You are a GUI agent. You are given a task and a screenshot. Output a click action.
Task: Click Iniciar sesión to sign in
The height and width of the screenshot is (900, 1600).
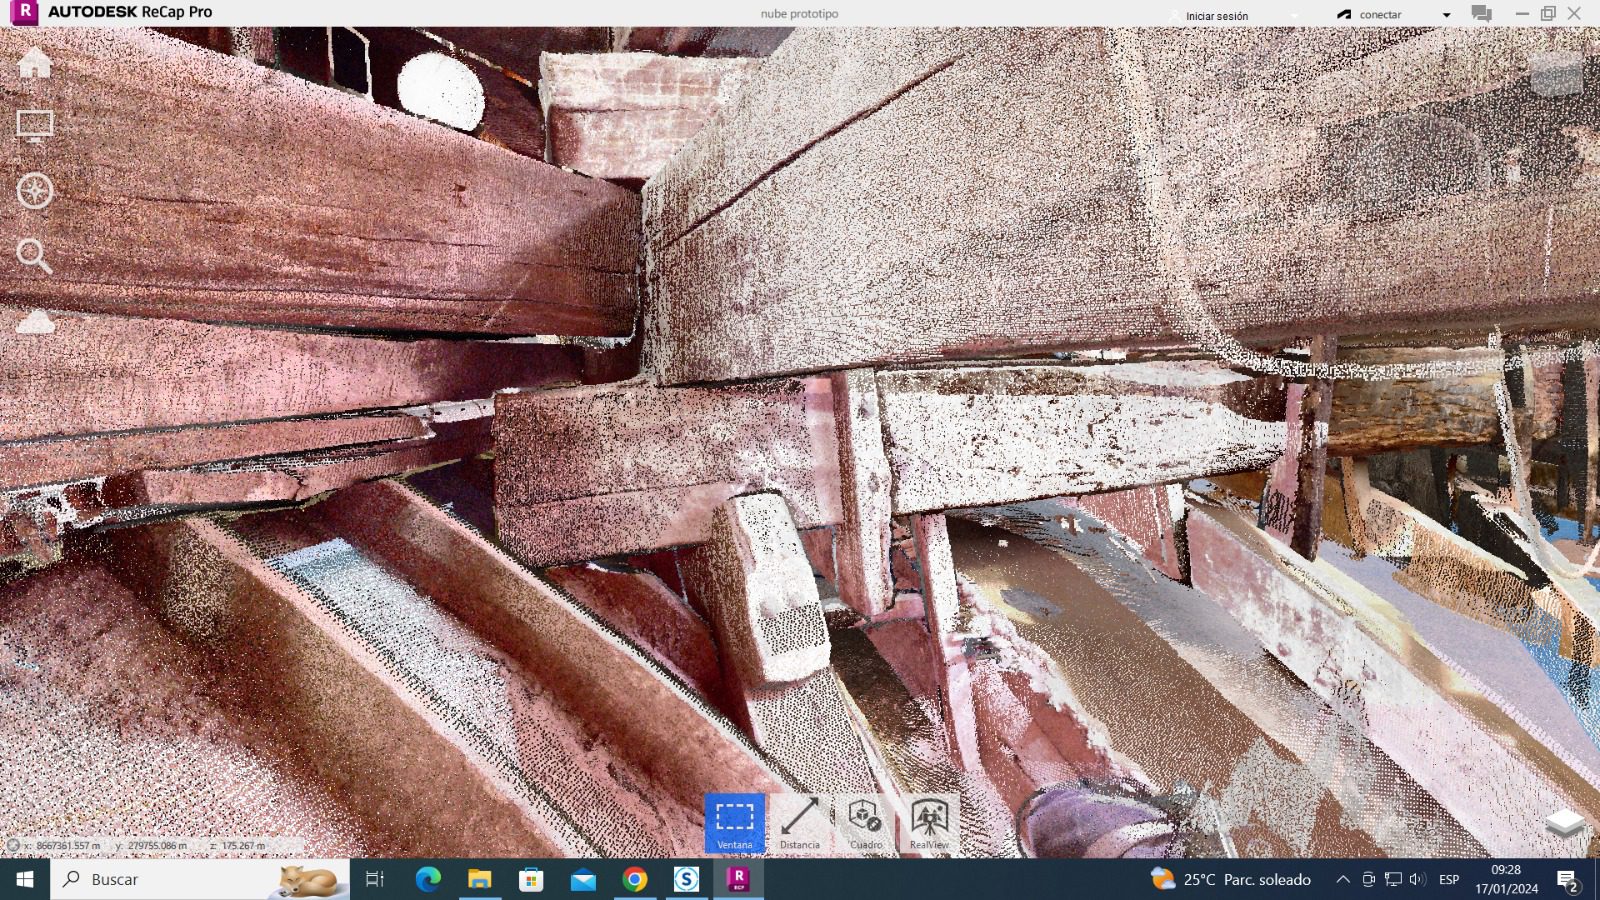[x=1216, y=15]
